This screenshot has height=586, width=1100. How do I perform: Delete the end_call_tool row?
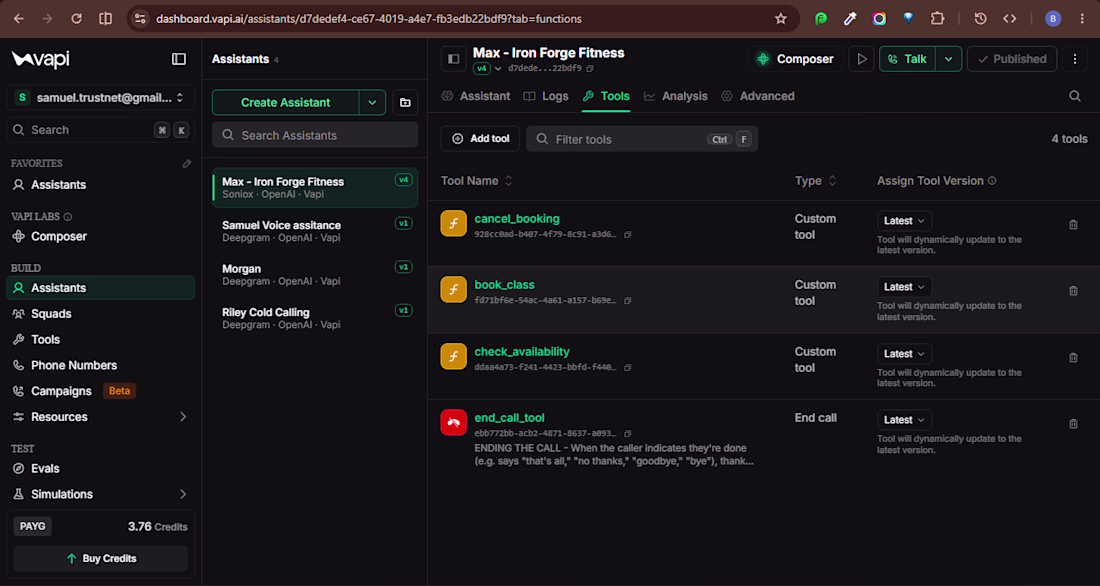1073,423
